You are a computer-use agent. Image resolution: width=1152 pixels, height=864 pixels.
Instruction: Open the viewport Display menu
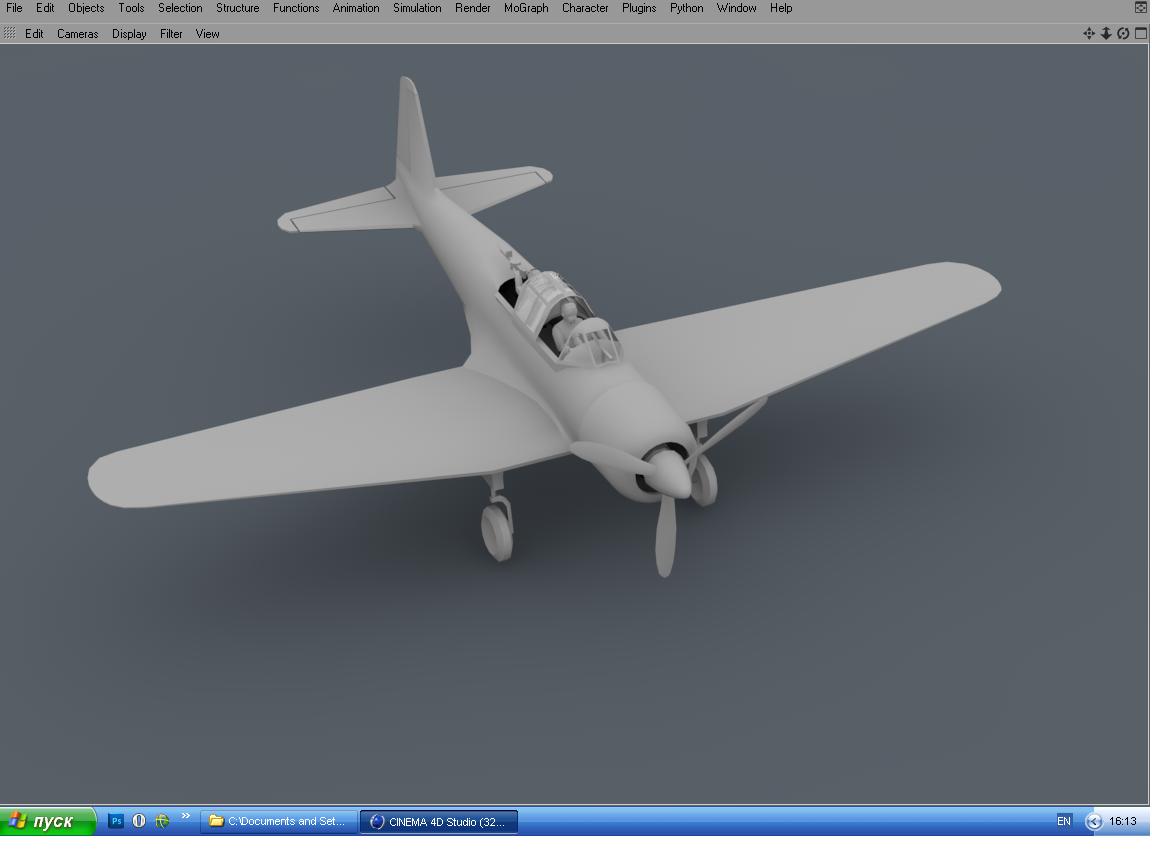pyautogui.click(x=129, y=34)
